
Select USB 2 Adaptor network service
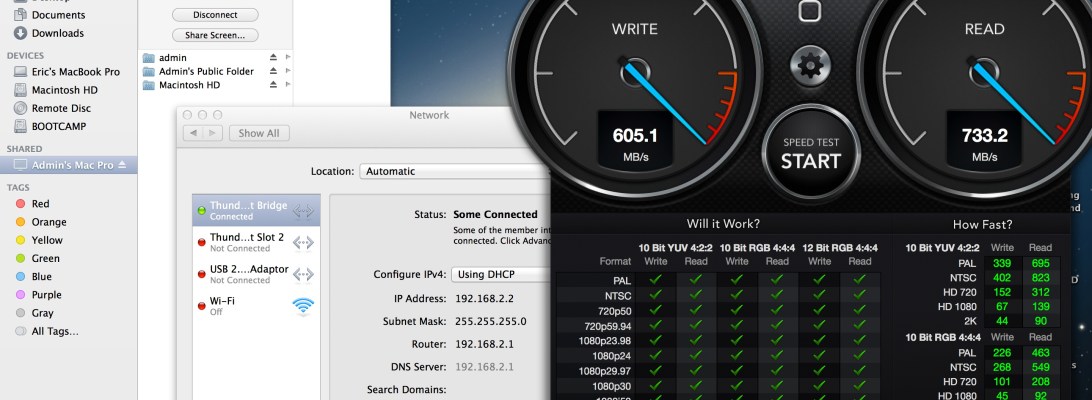click(255, 274)
